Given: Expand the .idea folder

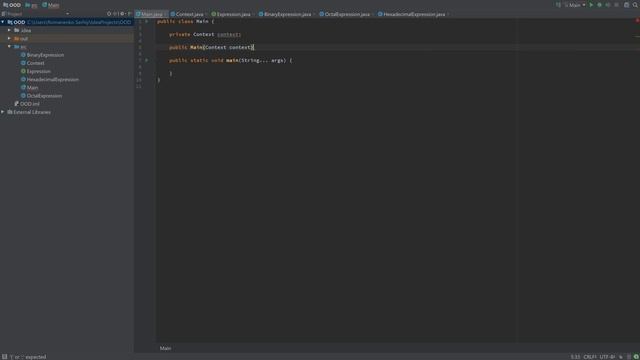Looking at the screenshot, I should 9,30.
